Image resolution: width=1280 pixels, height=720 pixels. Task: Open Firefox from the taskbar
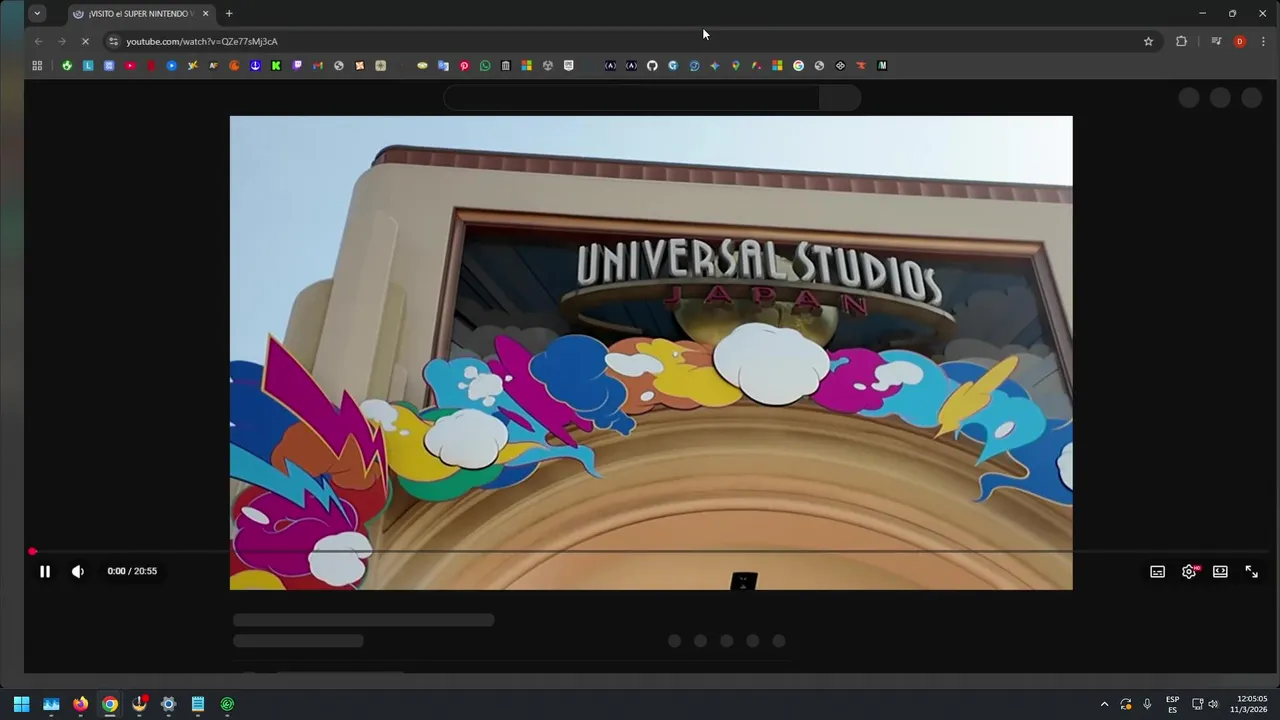pos(80,703)
